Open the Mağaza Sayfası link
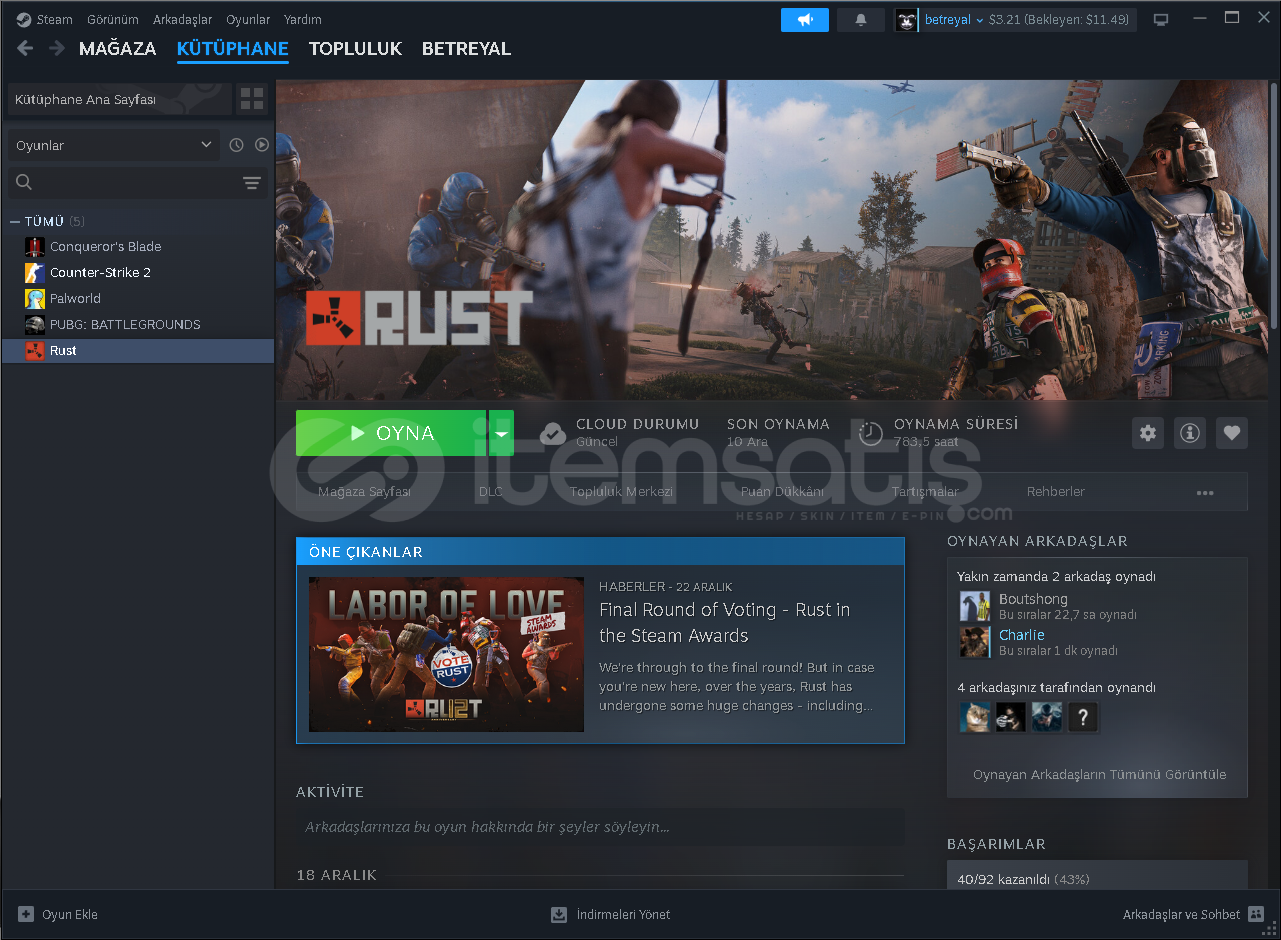1281x940 pixels. 364,492
